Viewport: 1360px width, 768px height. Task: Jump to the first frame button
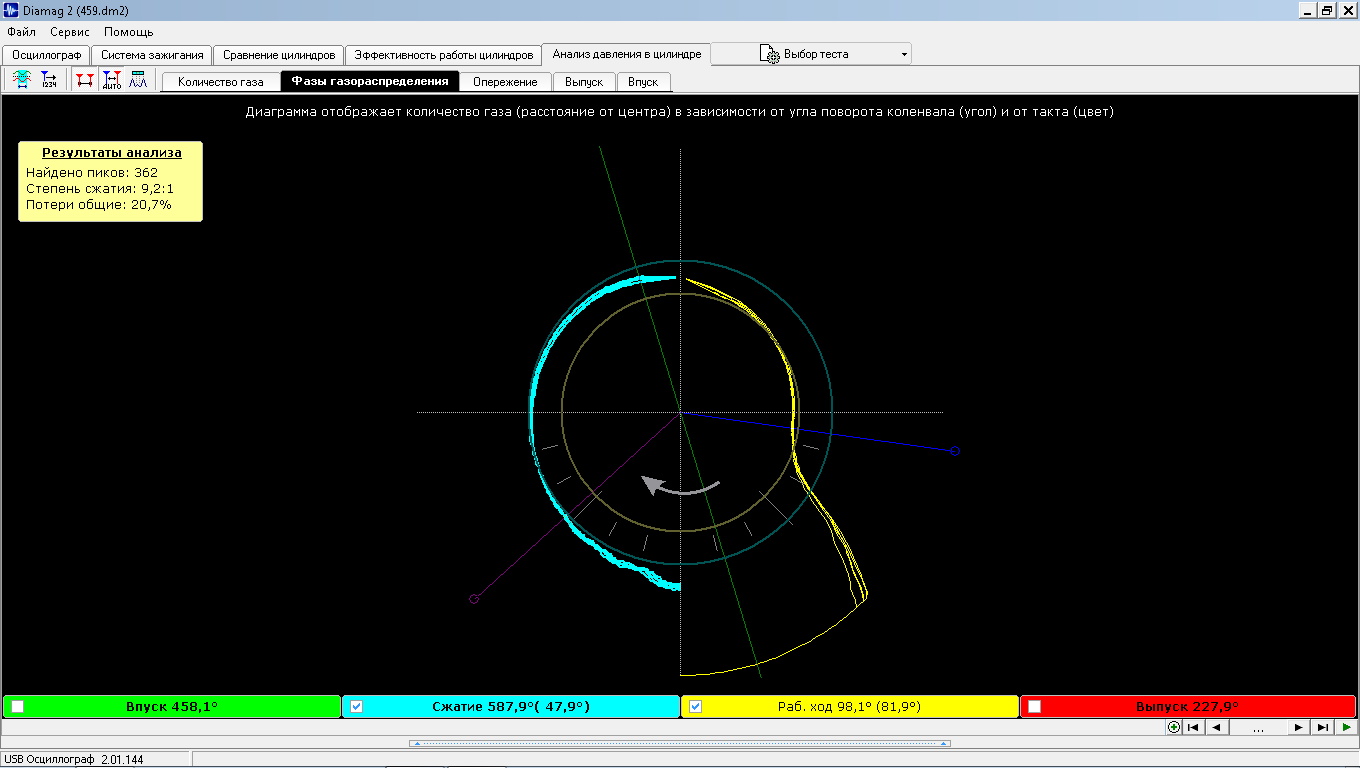1192,727
